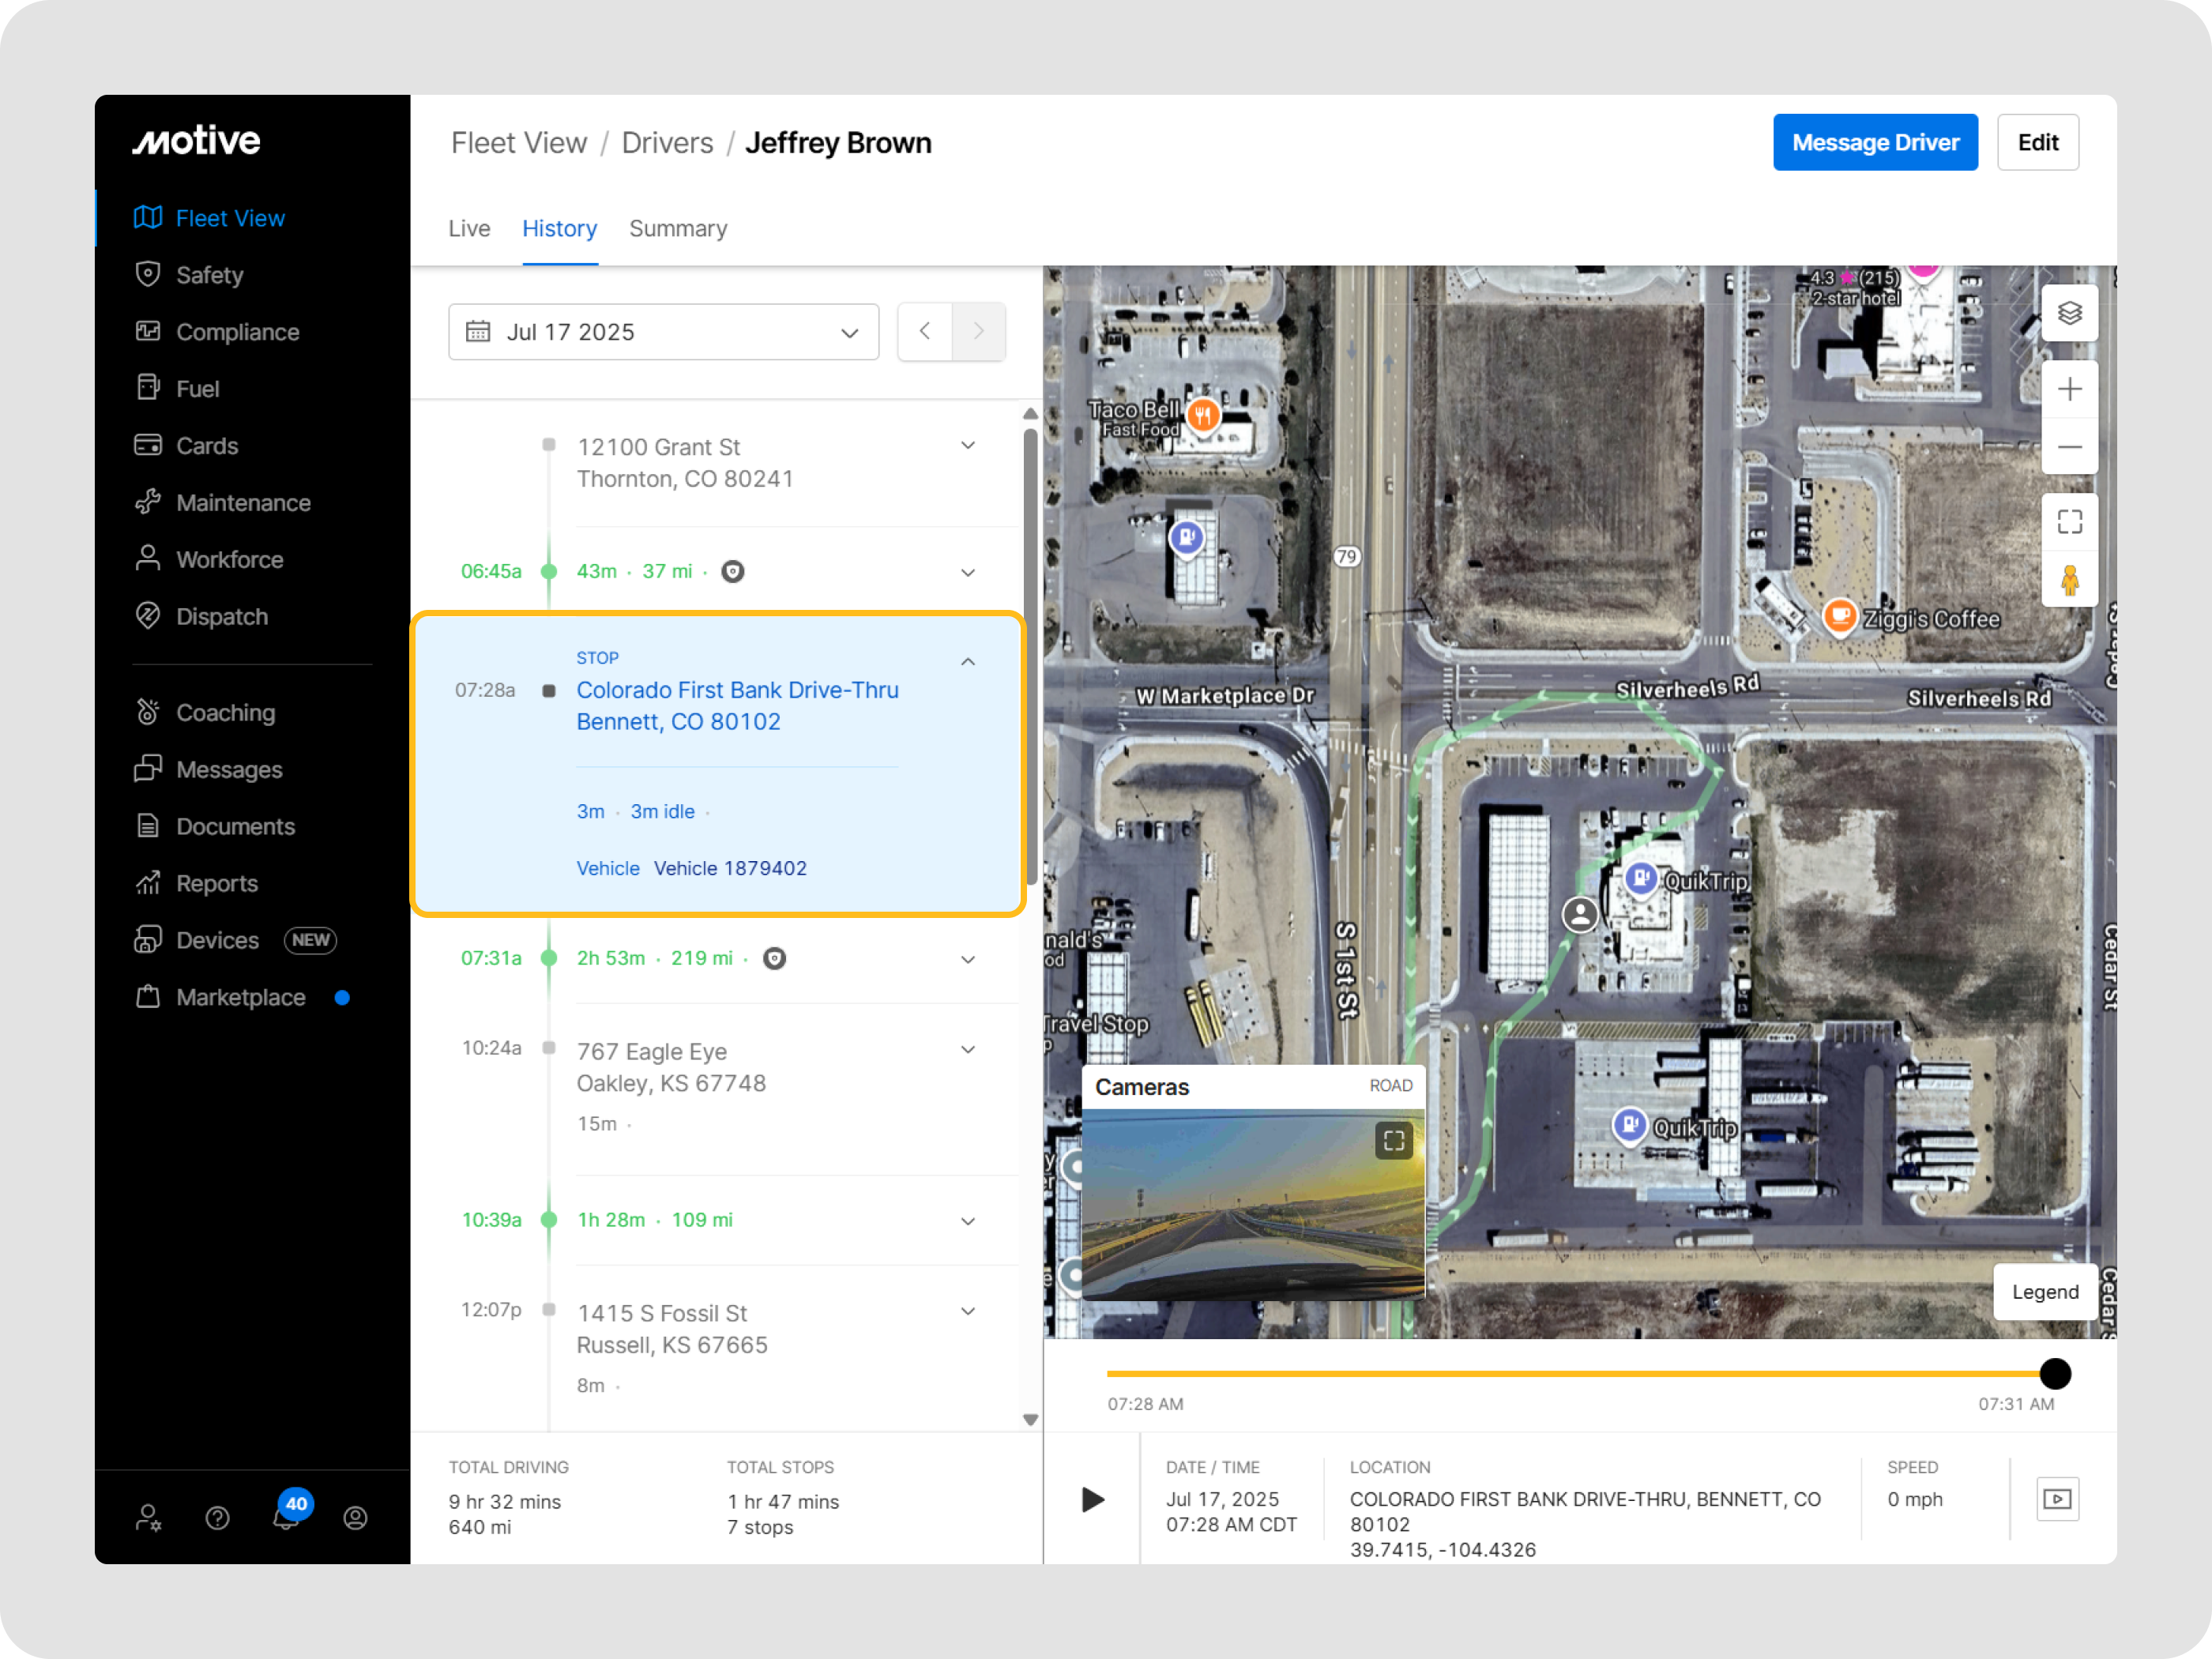
Task: Expand the 767 Eagle Eye stop
Action: pyautogui.click(x=967, y=1049)
